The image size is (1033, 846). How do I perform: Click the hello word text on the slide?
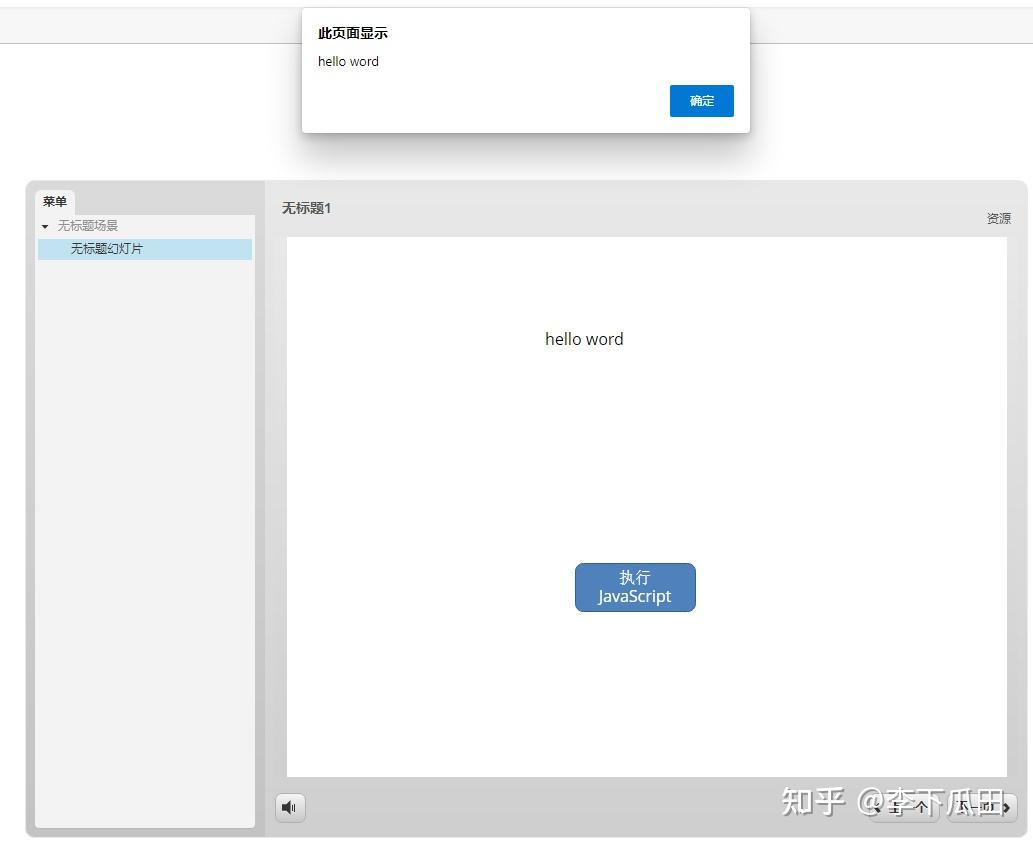584,339
